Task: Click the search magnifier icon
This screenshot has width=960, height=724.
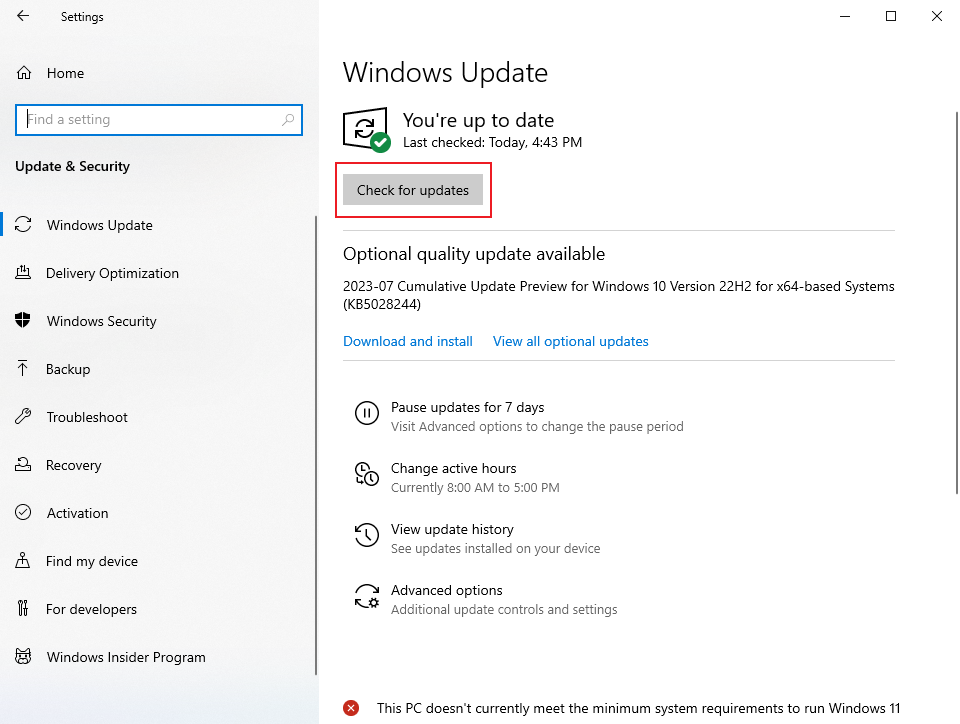Action: tap(288, 120)
